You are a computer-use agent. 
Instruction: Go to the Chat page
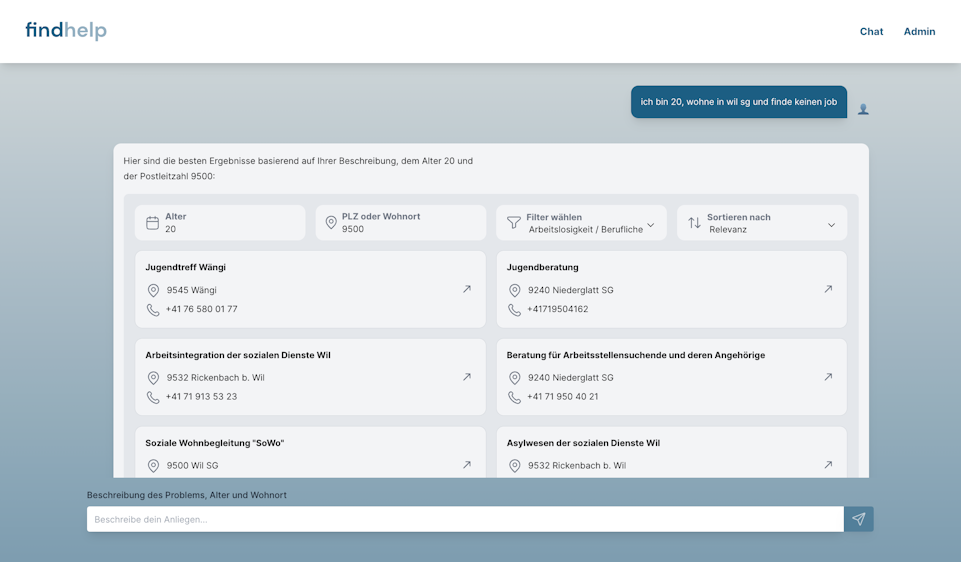tap(871, 31)
